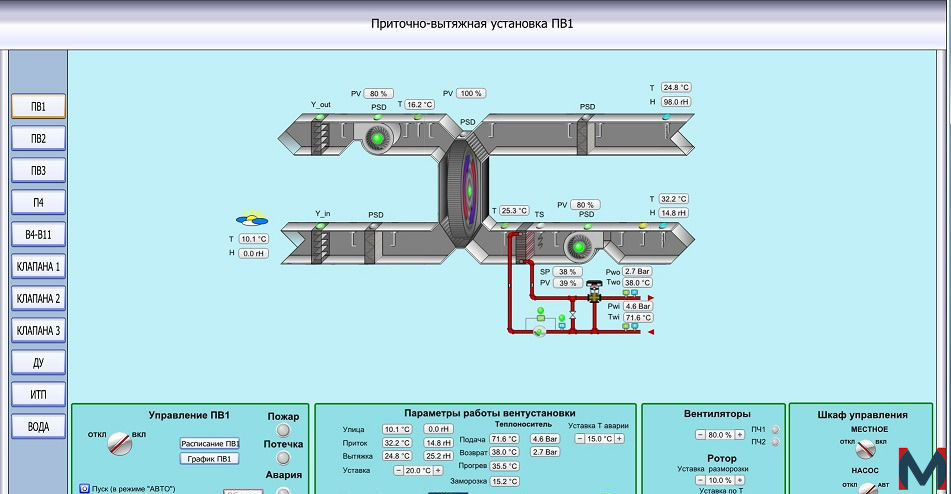Viewport: 951px width, 494px height.
Task: Click the Pwo 2.7 Bar reading
Action: (637, 272)
